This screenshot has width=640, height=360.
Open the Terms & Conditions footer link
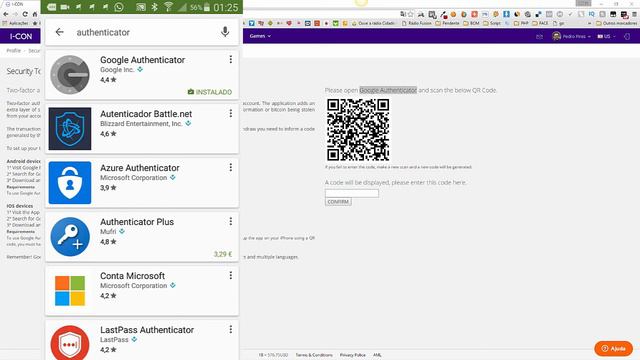[314, 355]
